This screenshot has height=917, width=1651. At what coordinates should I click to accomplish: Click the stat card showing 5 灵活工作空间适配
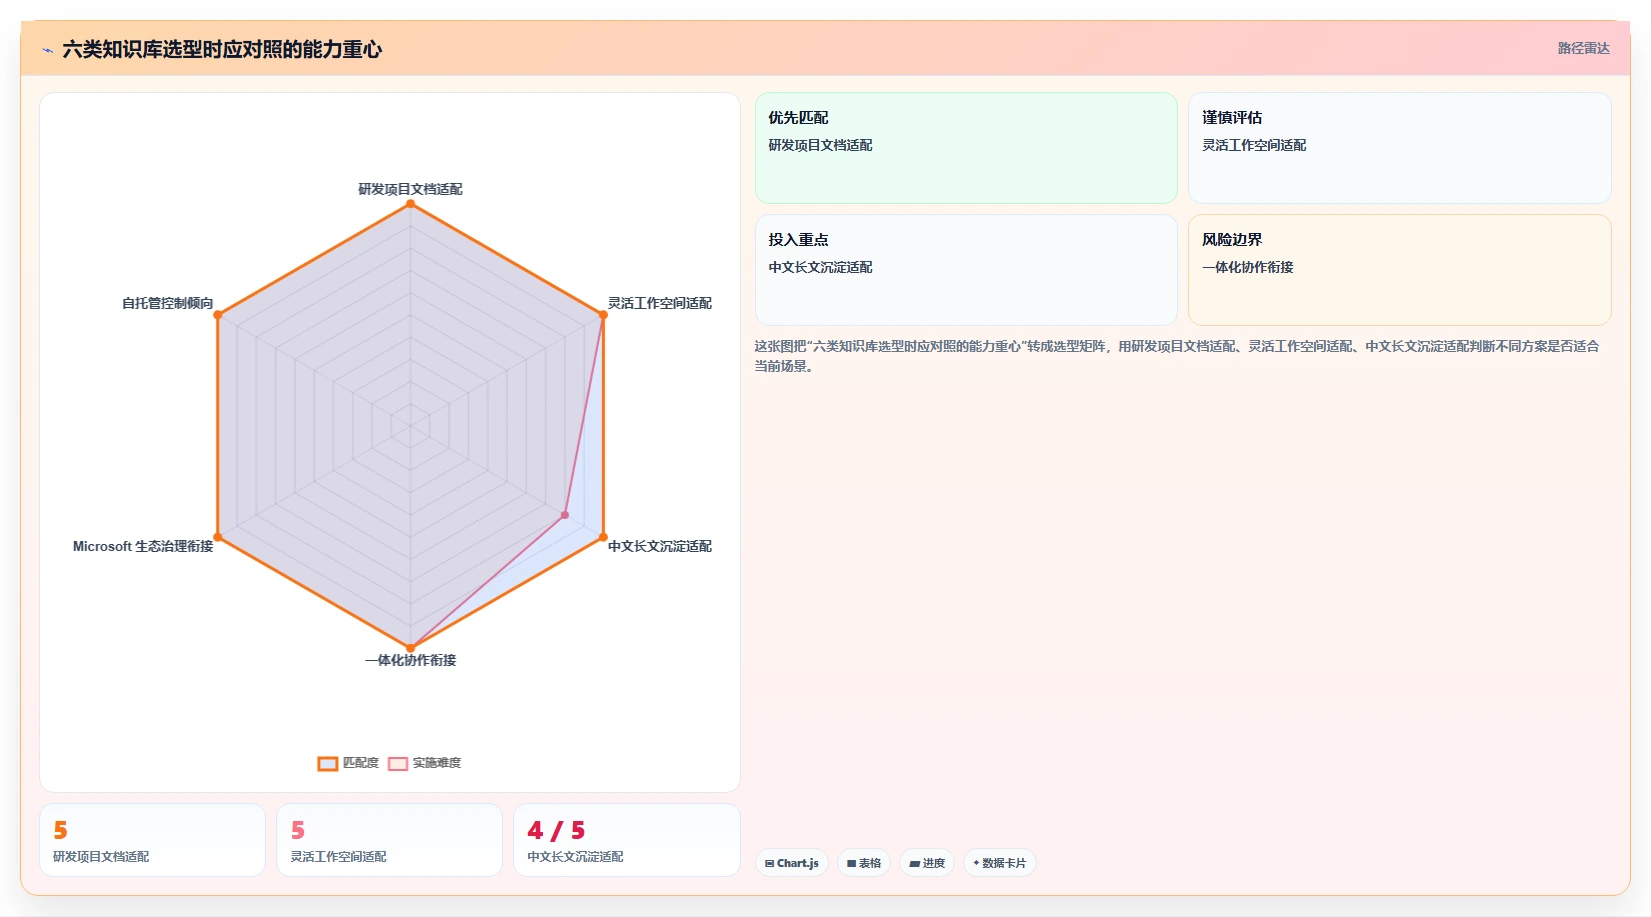click(389, 840)
